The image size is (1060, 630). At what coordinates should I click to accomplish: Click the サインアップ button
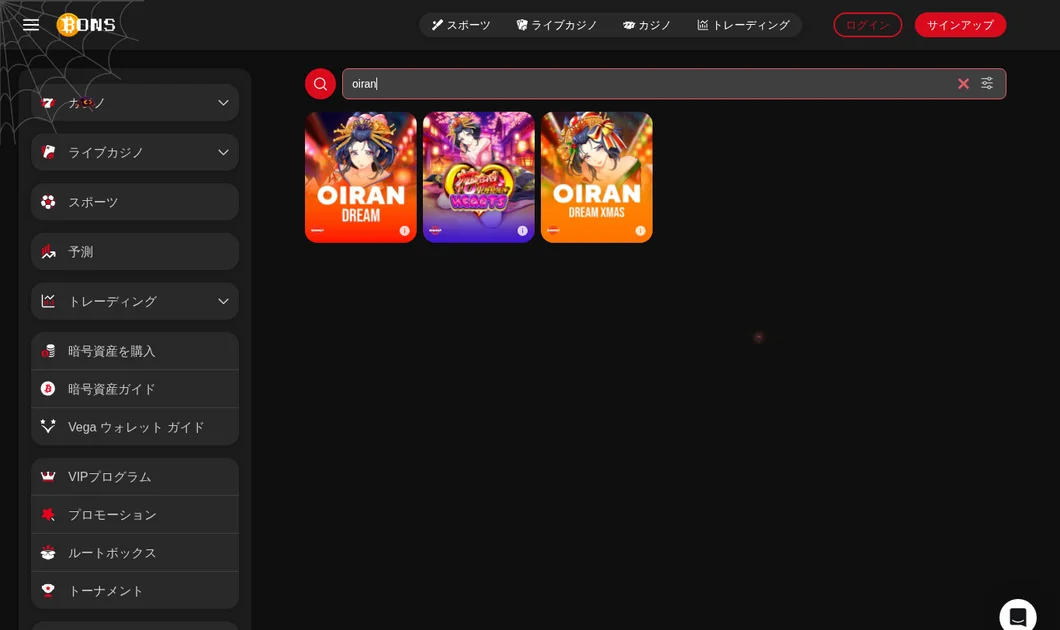point(960,25)
